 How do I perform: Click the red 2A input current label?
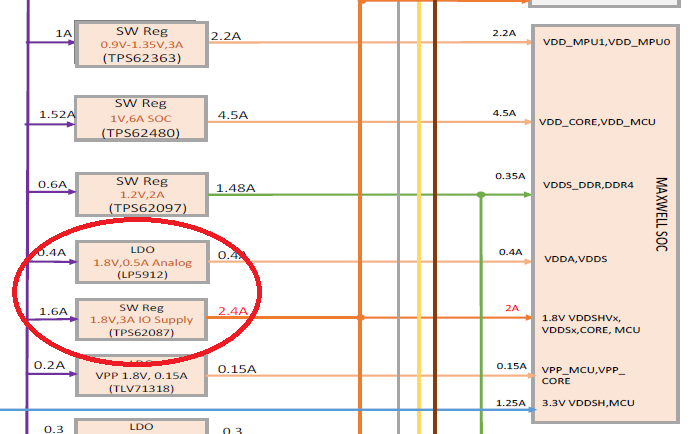point(512,308)
